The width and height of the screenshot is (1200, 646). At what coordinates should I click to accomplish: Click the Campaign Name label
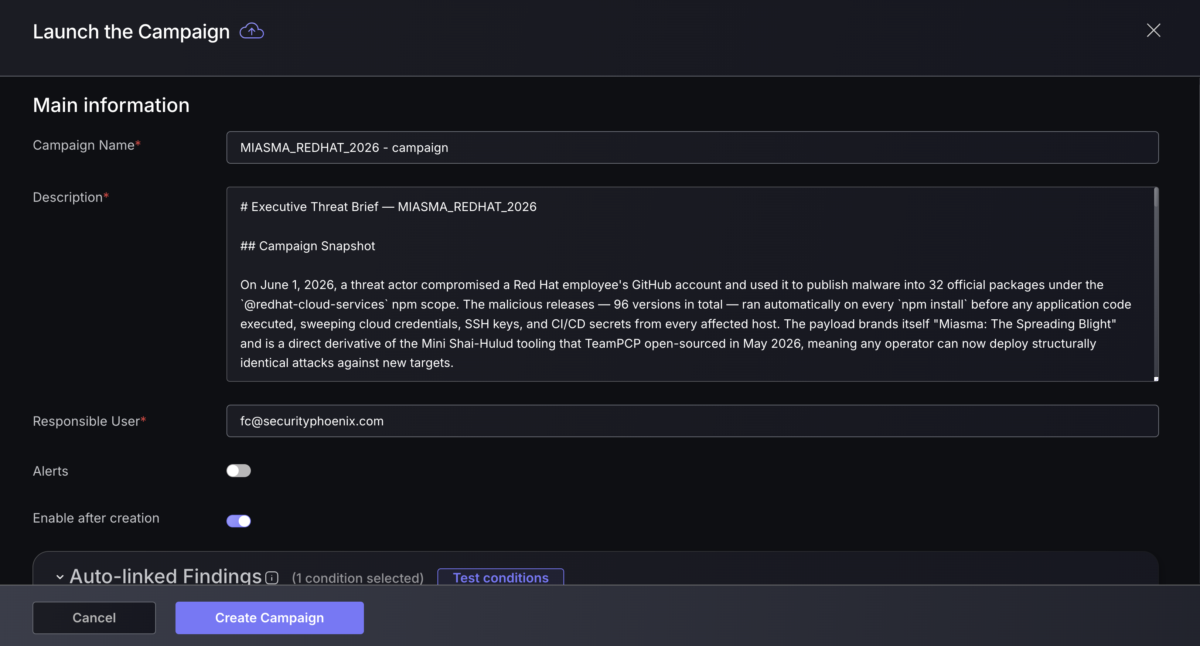click(86, 145)
